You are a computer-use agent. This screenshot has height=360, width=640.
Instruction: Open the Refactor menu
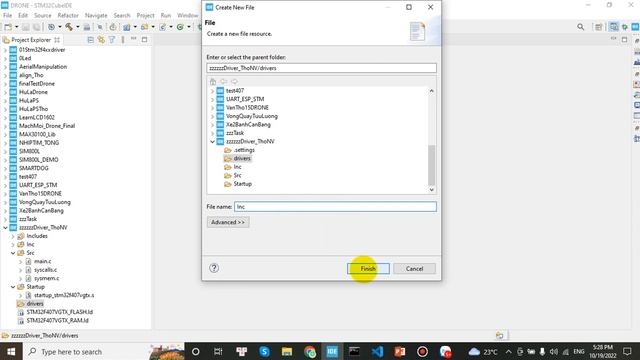(x=68, y=16)
